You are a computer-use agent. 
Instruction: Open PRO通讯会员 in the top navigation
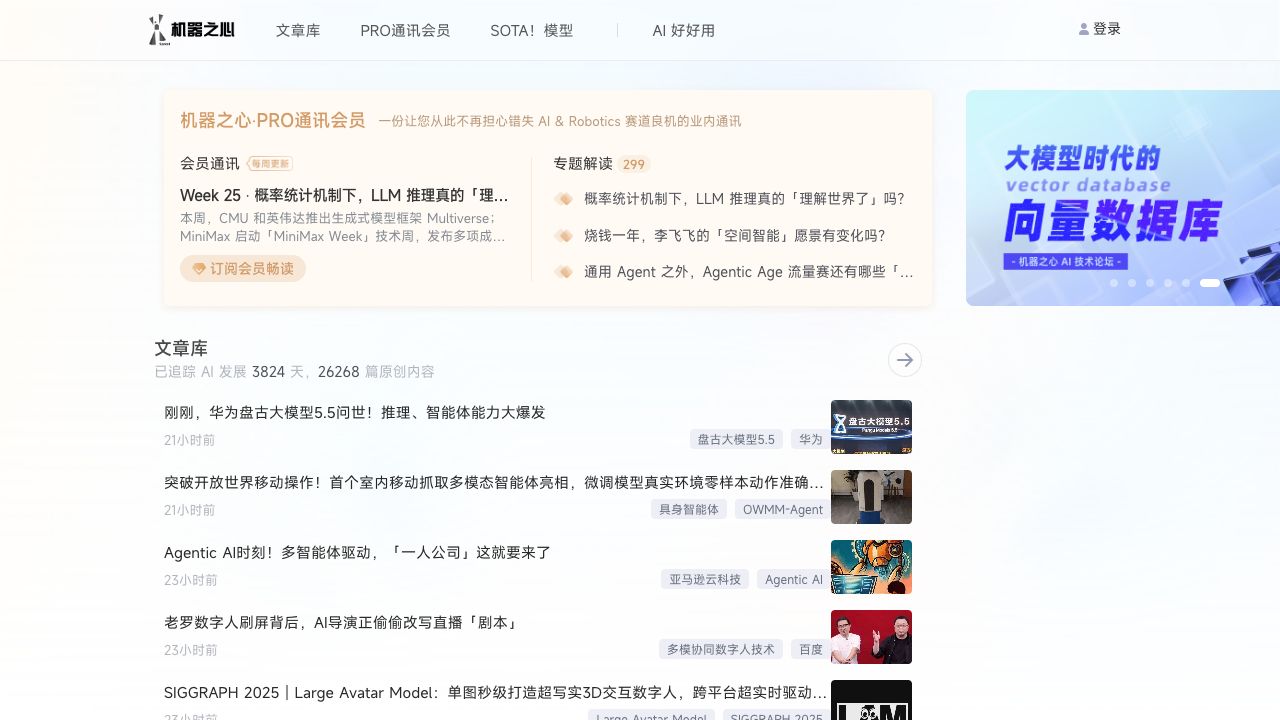tap(405, 31)
